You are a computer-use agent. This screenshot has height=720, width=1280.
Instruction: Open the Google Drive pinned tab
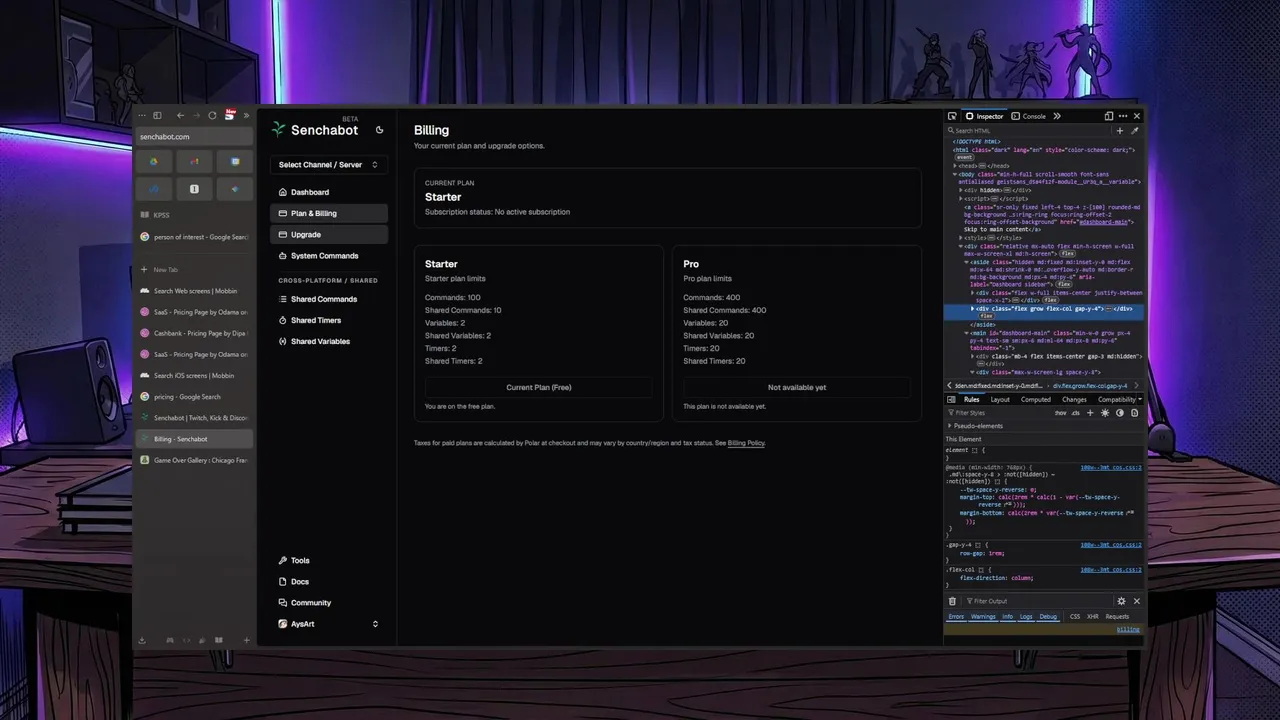tap(154, 161)
